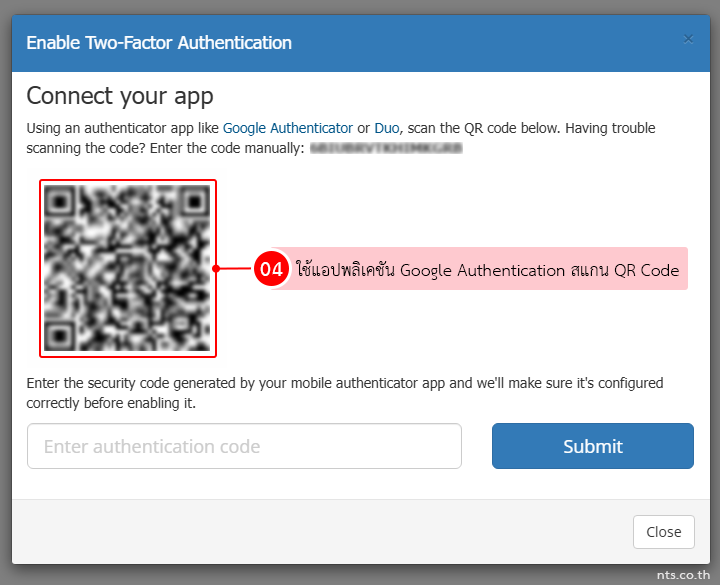This screenshot has height=585, width=720.
Task: Submit the authentication code
Action: [x=593, y=446]
